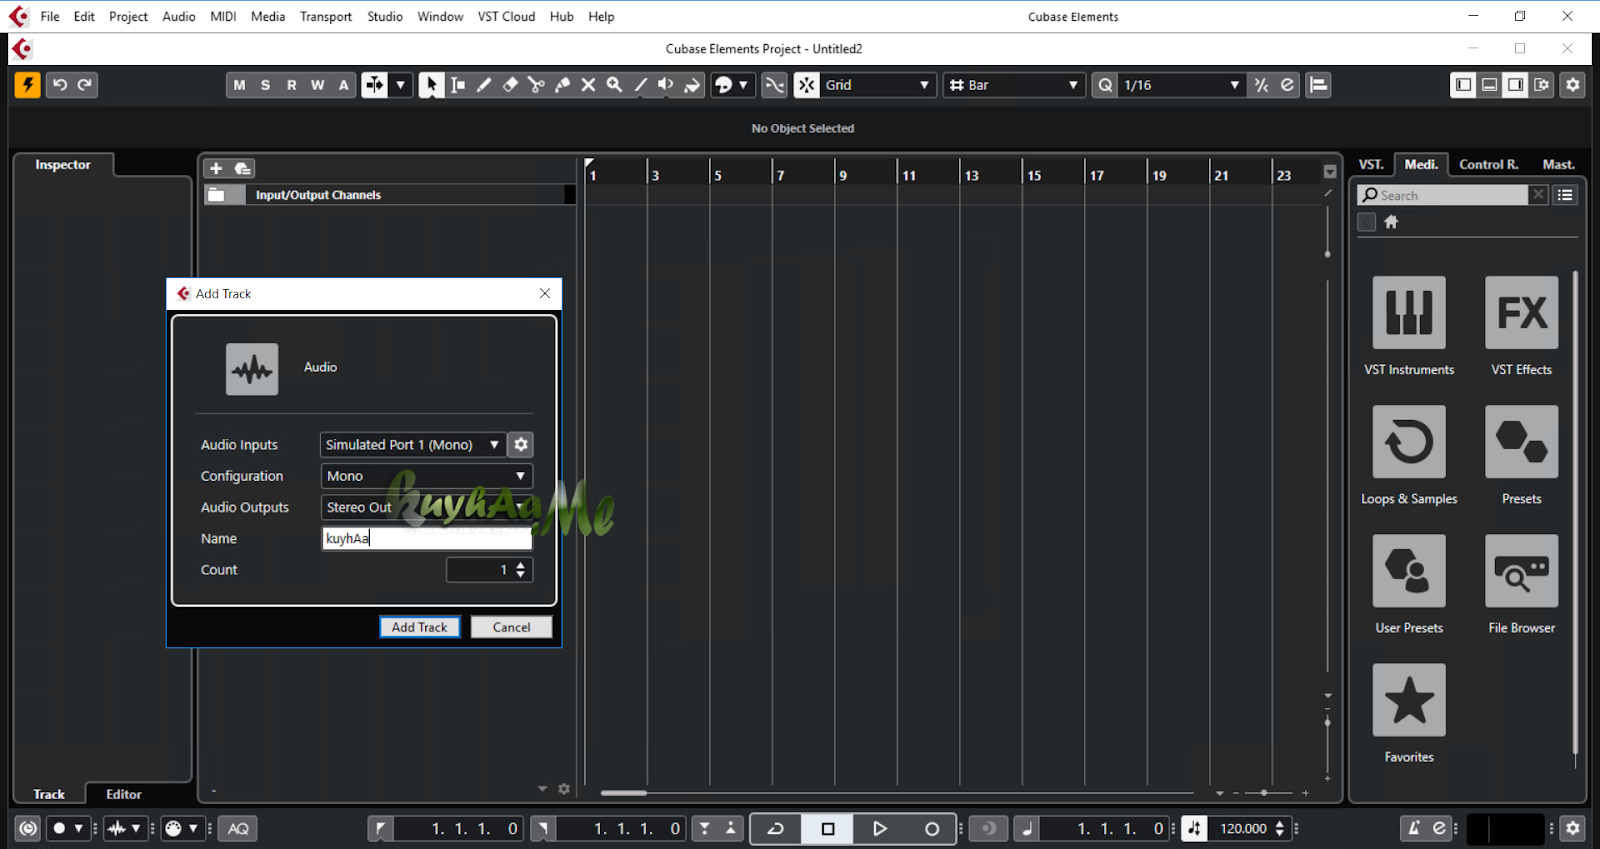Click the add track plus icon
Screen dimensions: 1600x849
[216, 168]
